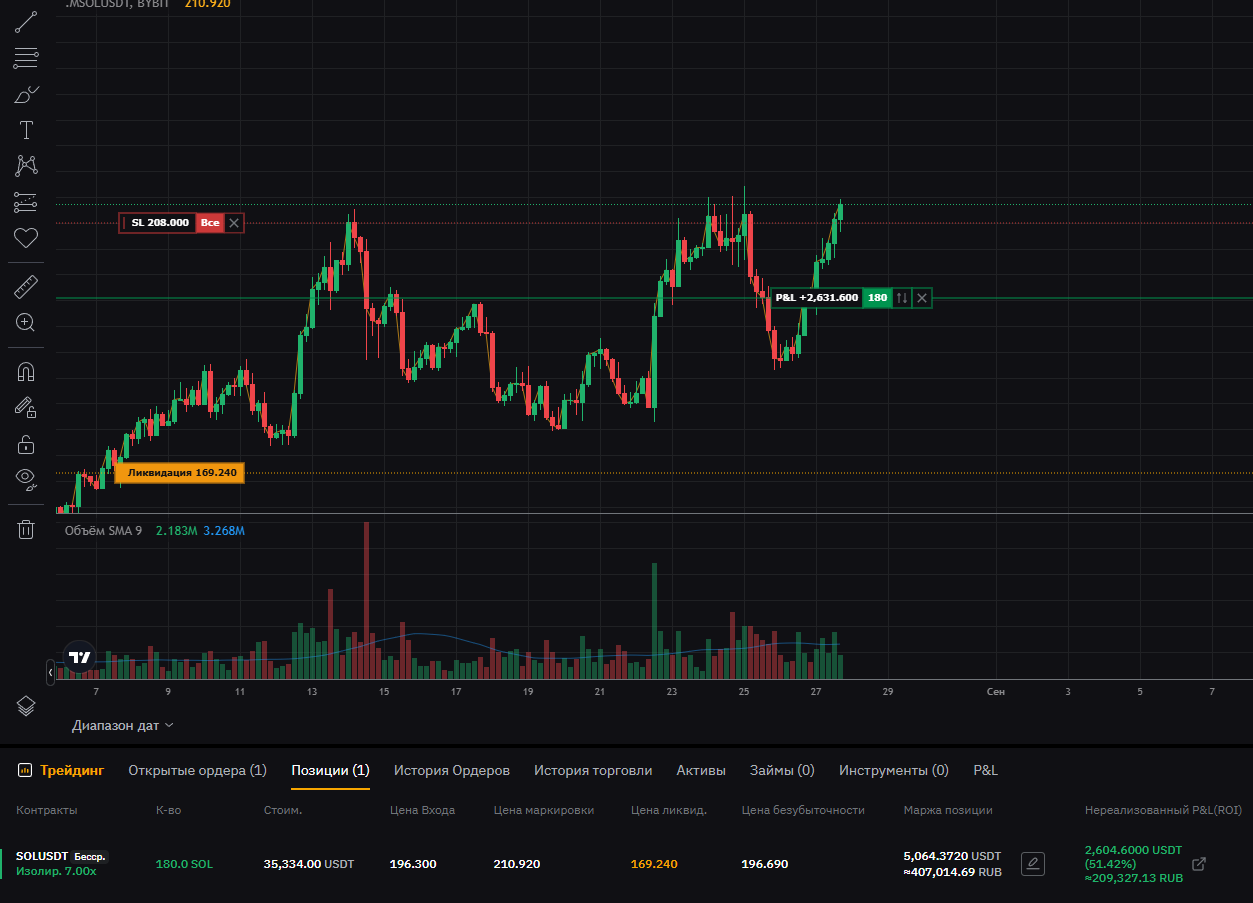Expand the Диапазон дат dropdown
The height and width of the screenshot is (903, 1253).
pos(123,725)
